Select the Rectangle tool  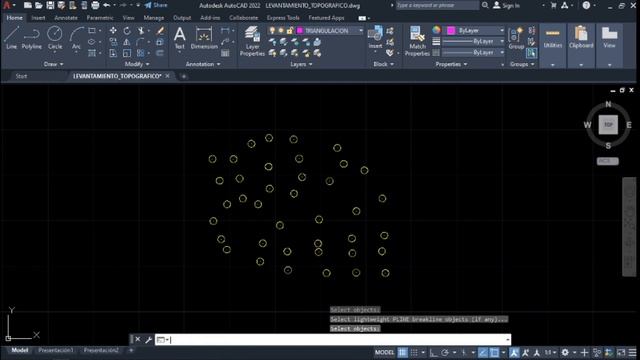[x=92, y=31]
